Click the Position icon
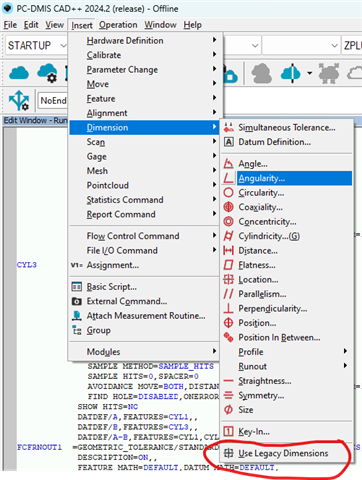The height and width of the screenshot is (480, 362). pos(228,323)
